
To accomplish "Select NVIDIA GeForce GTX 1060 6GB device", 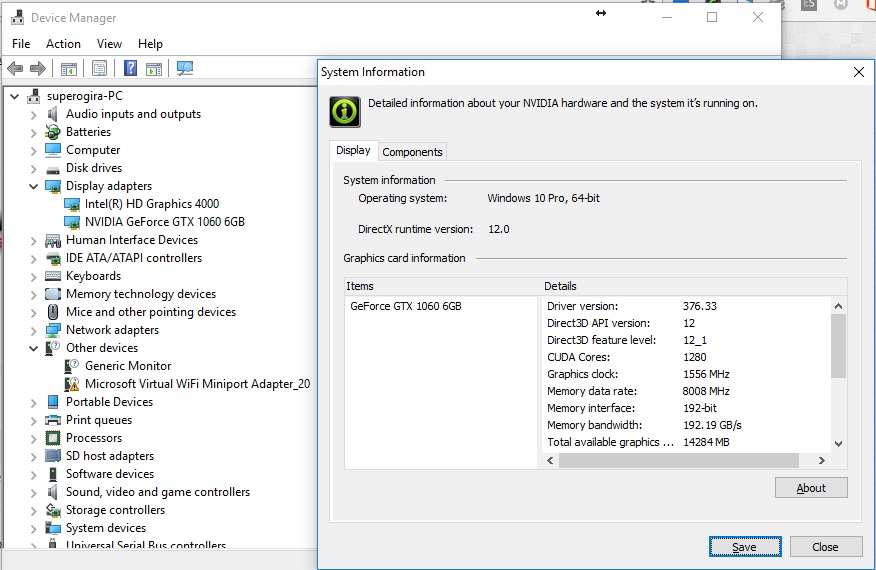I will [x=165, y=222].
